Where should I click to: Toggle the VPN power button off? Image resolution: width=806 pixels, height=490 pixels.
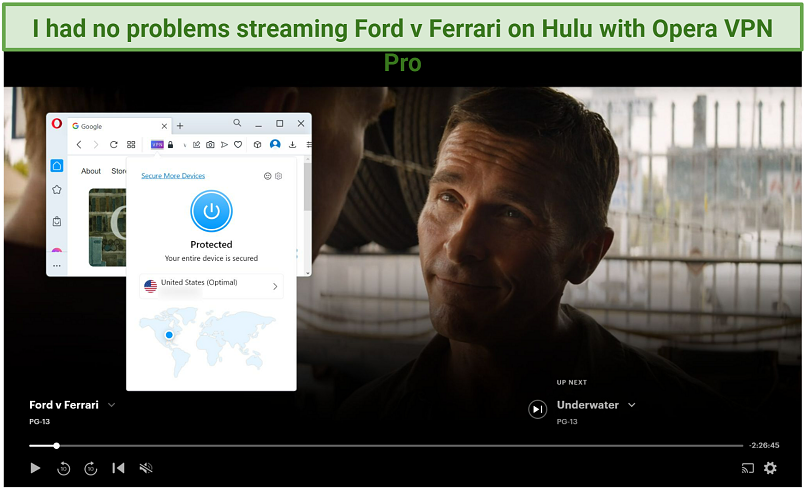pos(211,211)
